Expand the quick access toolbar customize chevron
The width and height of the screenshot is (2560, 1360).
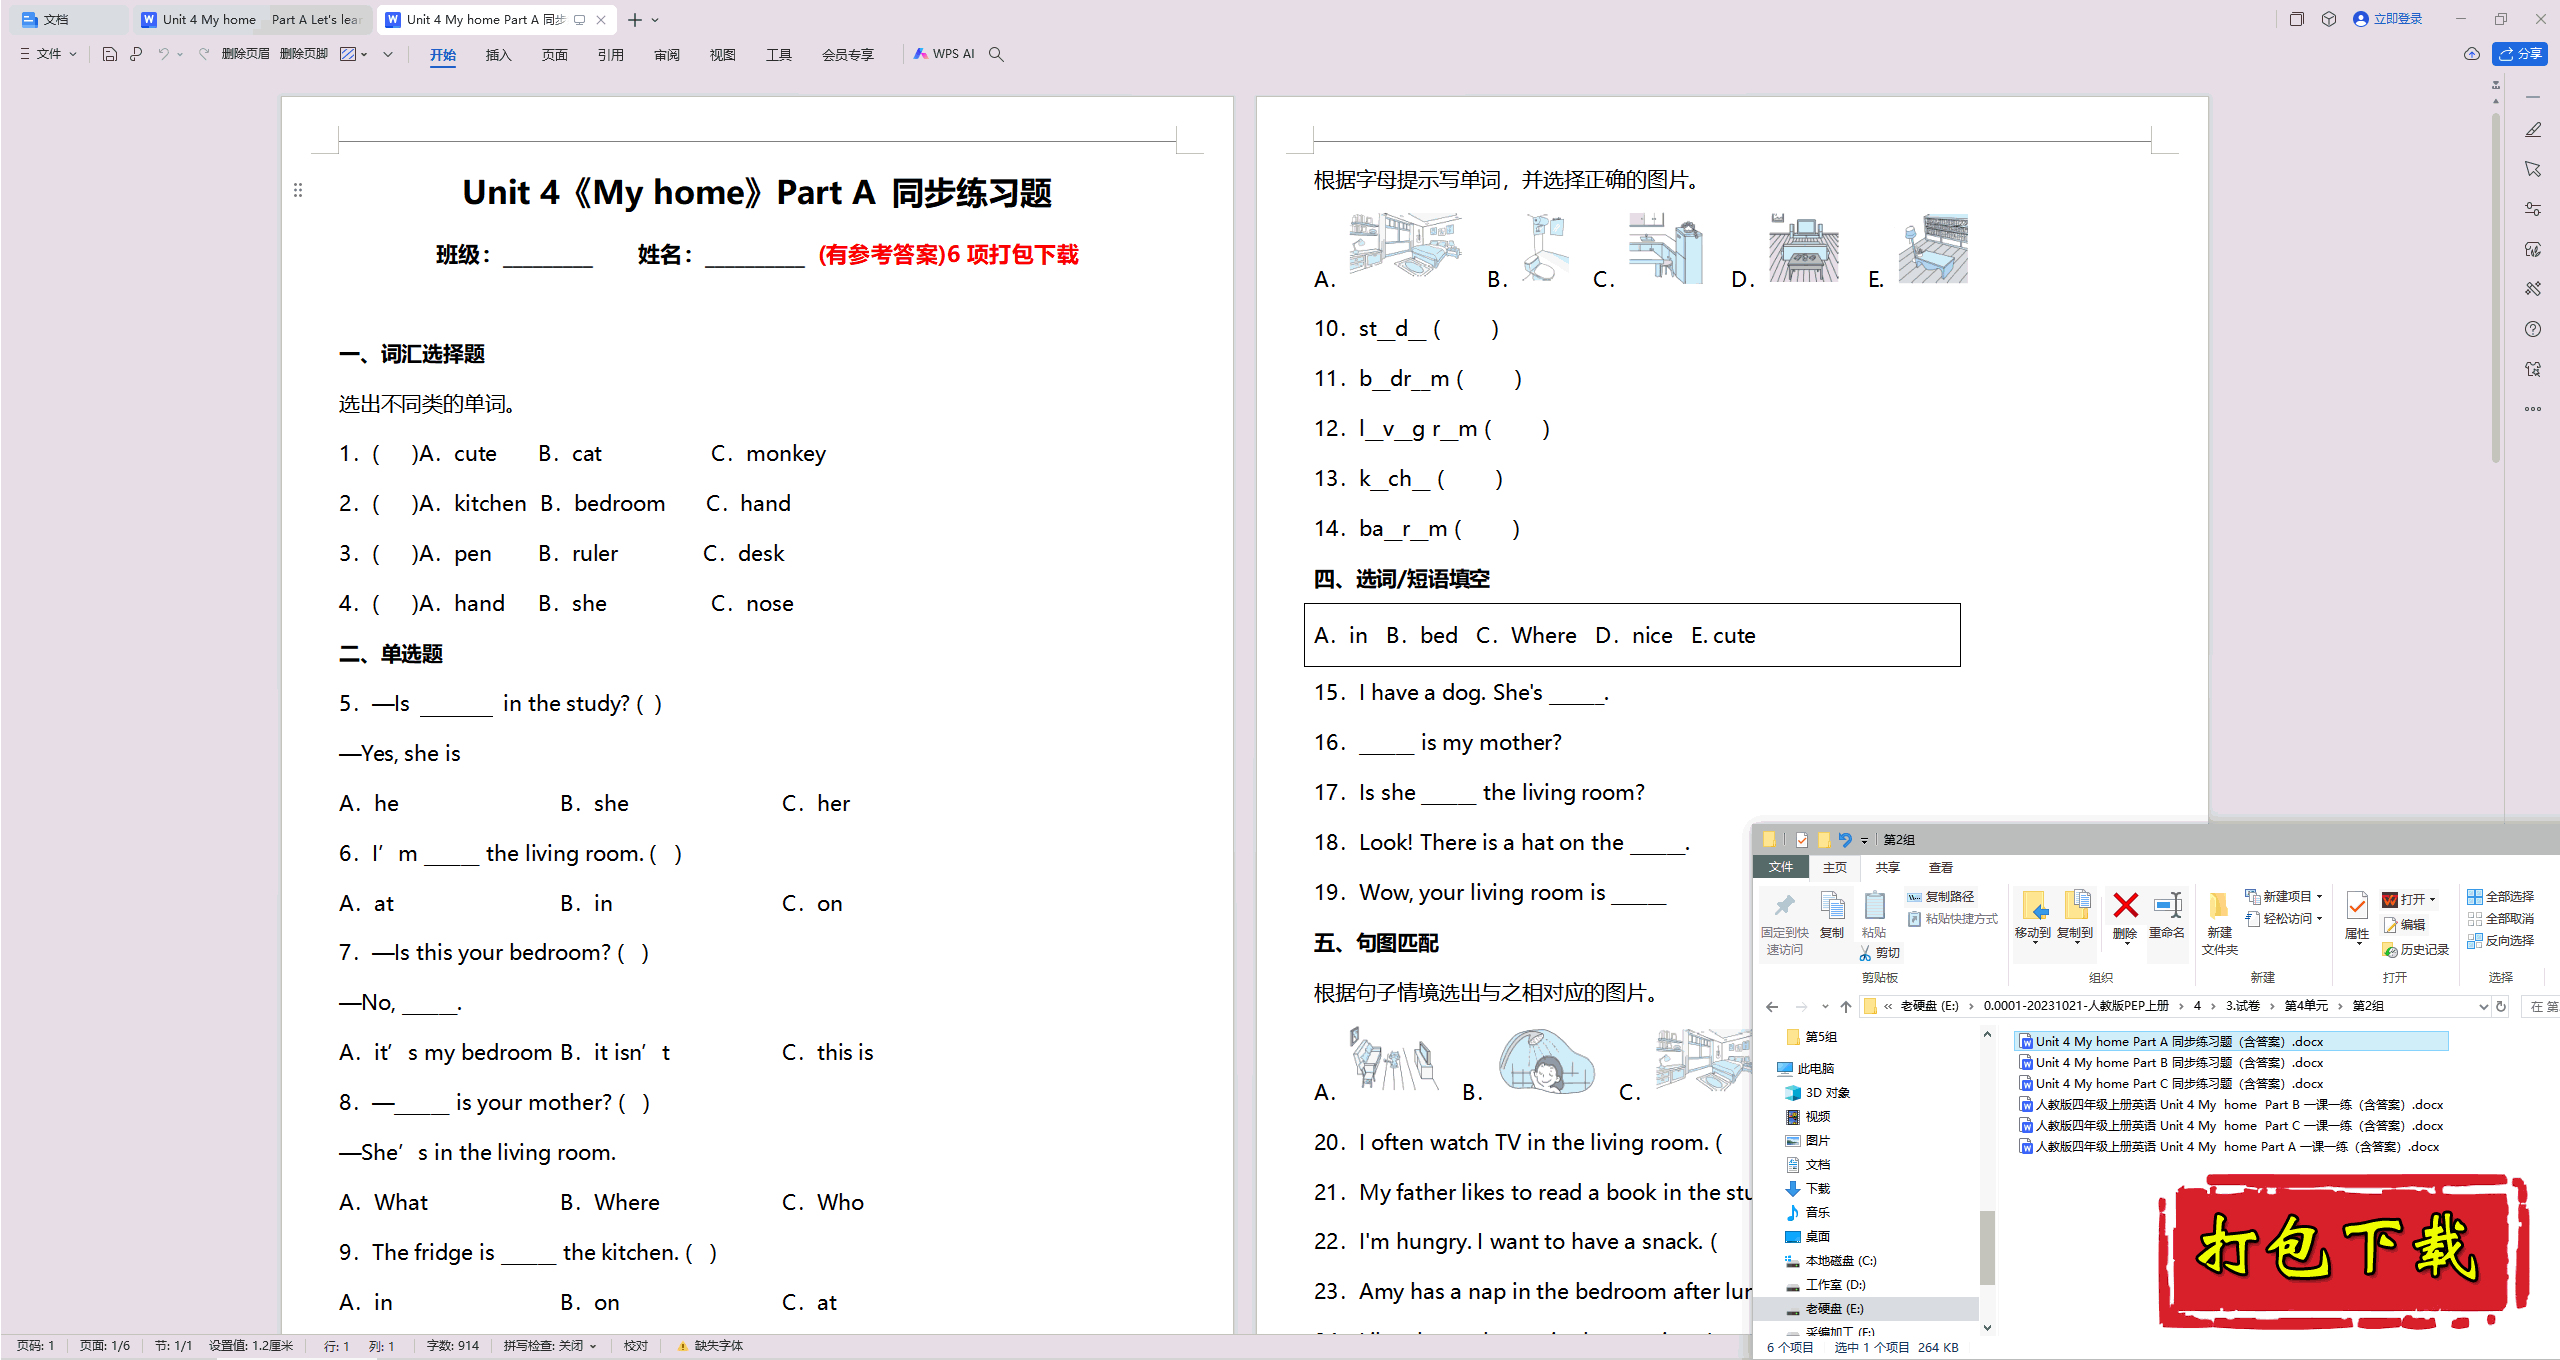click(388, 54)
